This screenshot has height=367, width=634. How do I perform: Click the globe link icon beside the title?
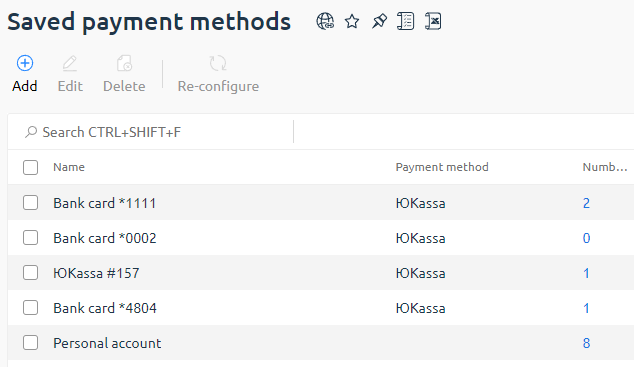click(325, 21)
